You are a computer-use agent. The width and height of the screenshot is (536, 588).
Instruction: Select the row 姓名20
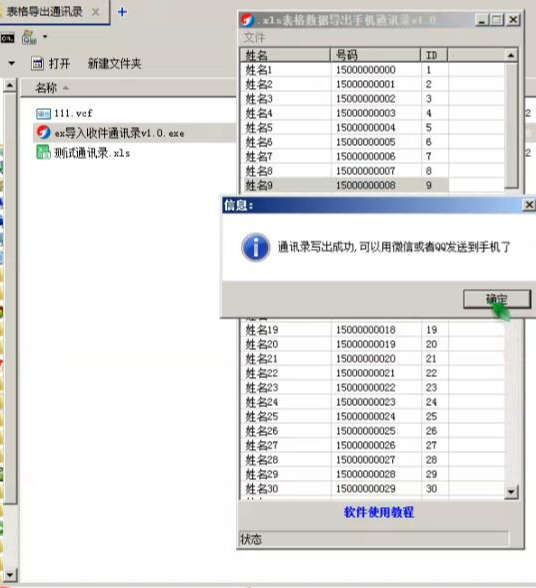tap(345, 344)
